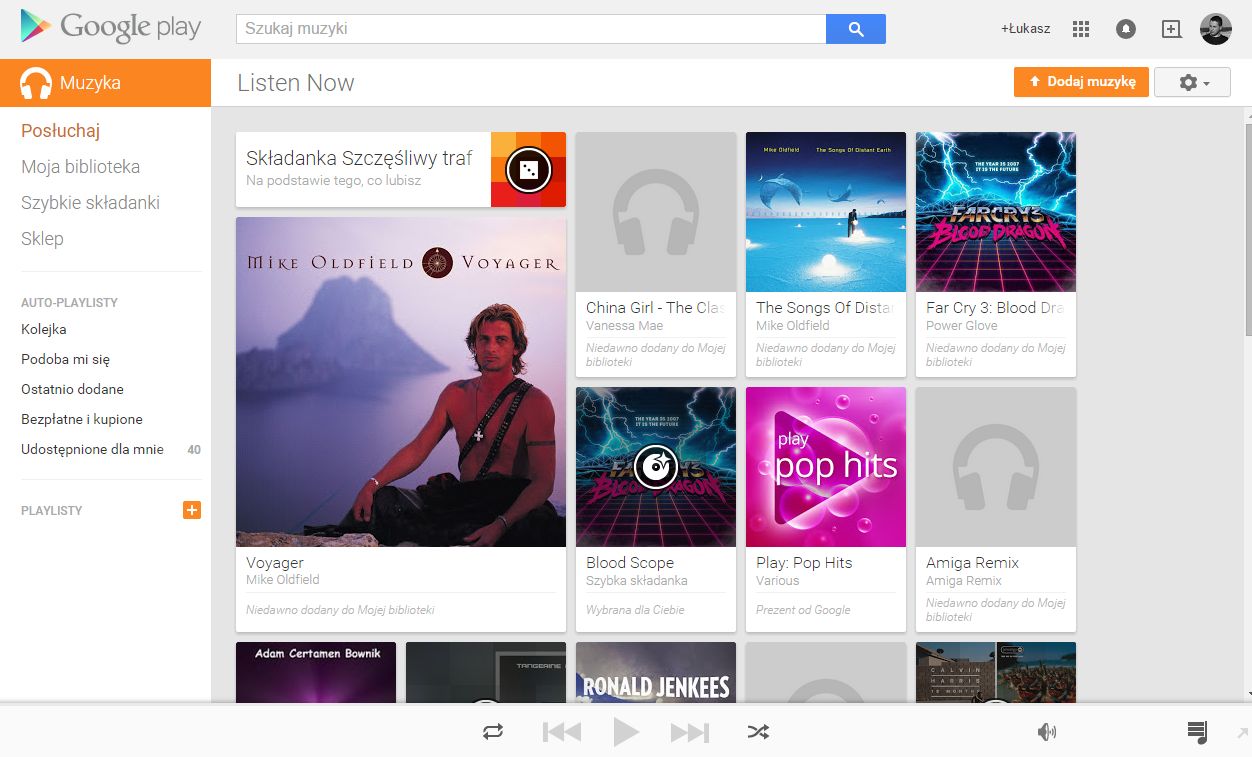Open the Play: Pop Hits cover
Image resolution: width=1252 pixels, height=757 pixels.
[826, 467]
